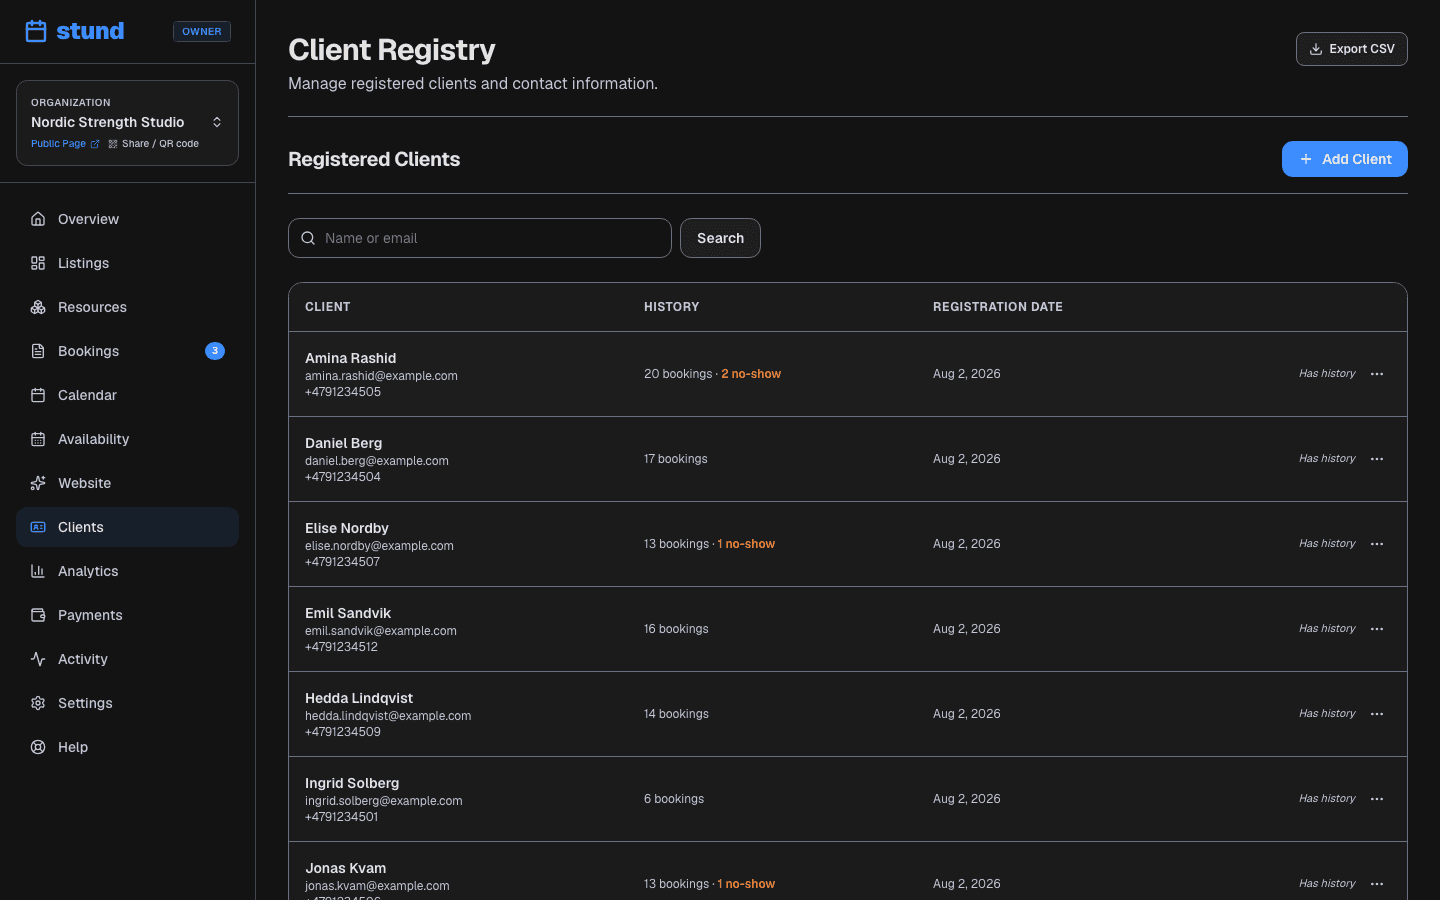Open the Resources menu item
Screen dimensions: 1440x900
point(127,307)
